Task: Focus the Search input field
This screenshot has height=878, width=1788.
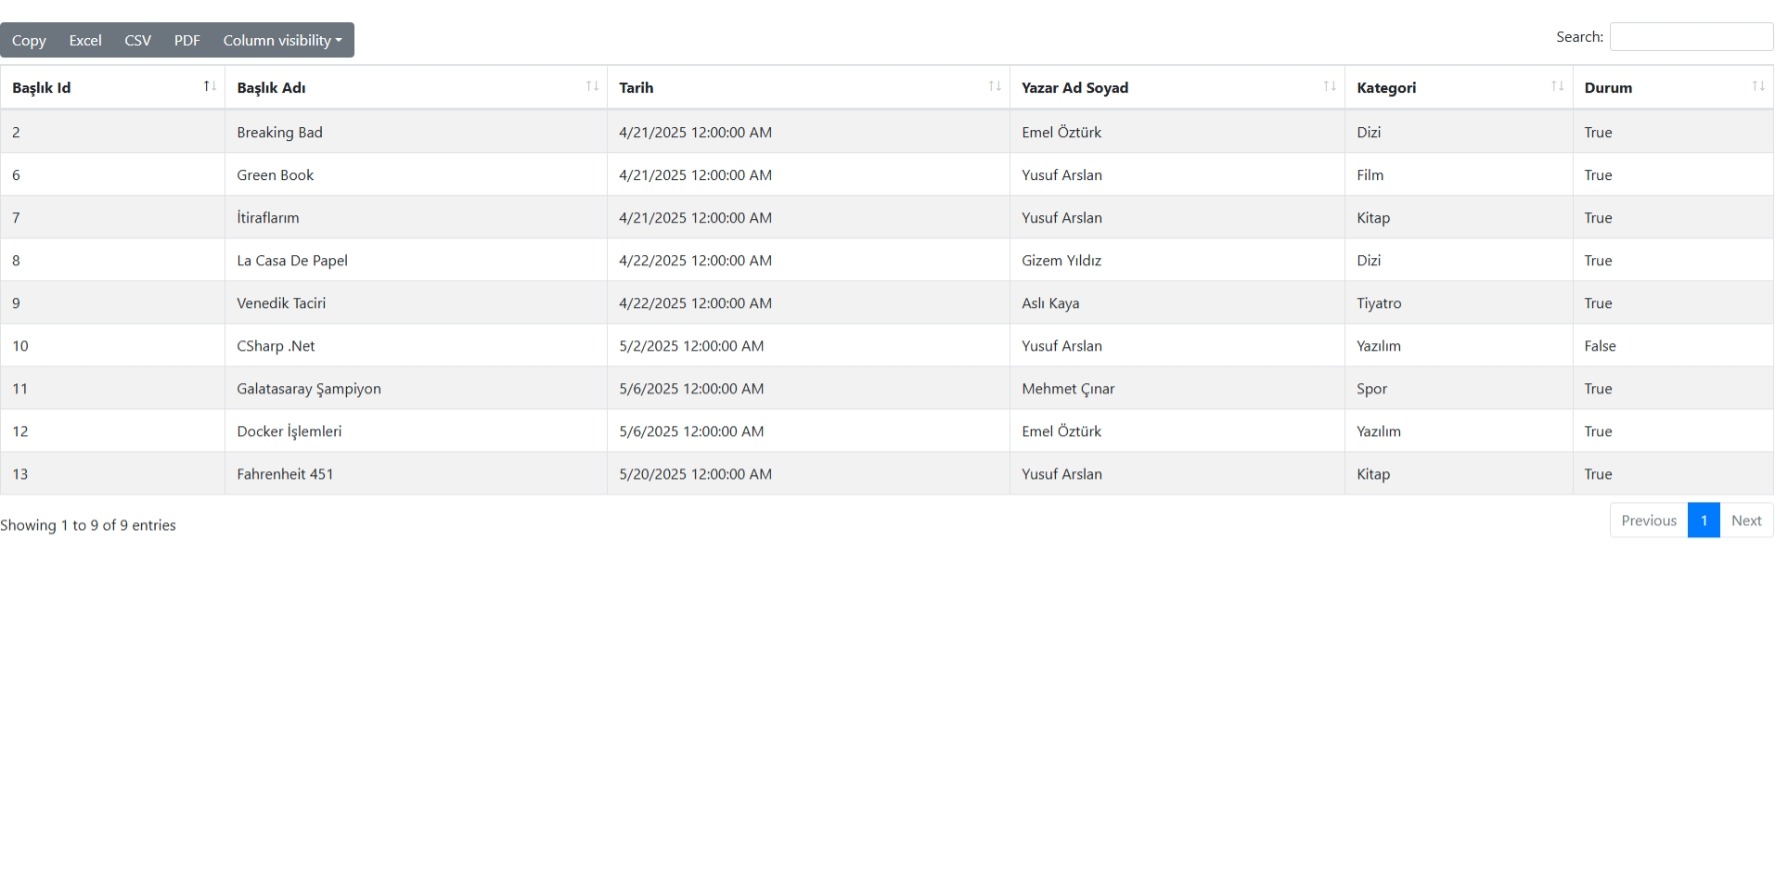Action: 1690,37
